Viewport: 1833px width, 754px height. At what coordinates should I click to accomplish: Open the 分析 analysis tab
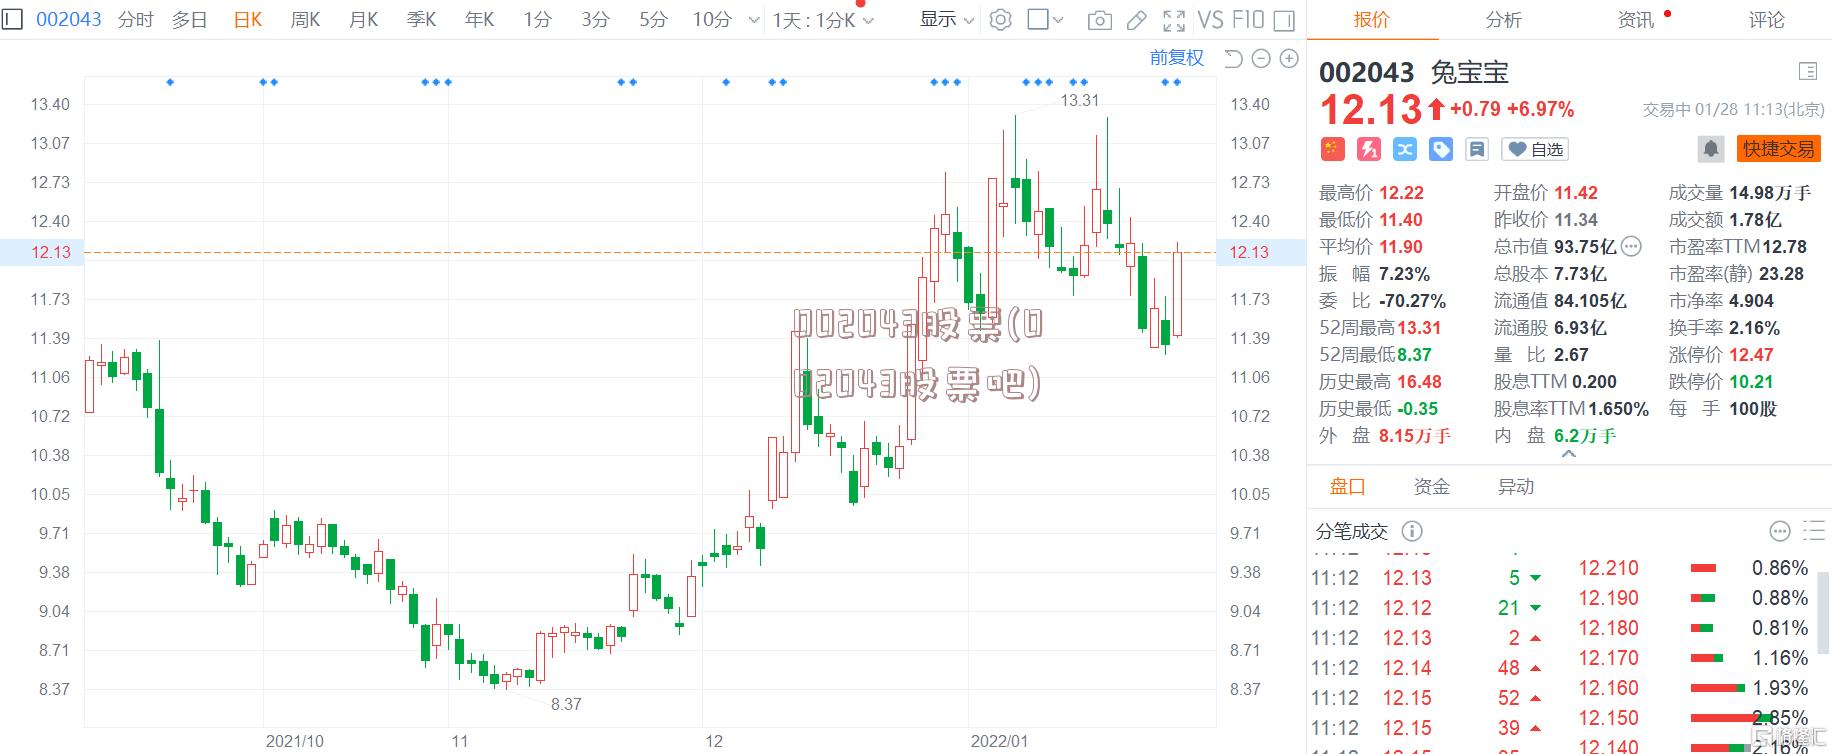click(x=1503, y=19)
